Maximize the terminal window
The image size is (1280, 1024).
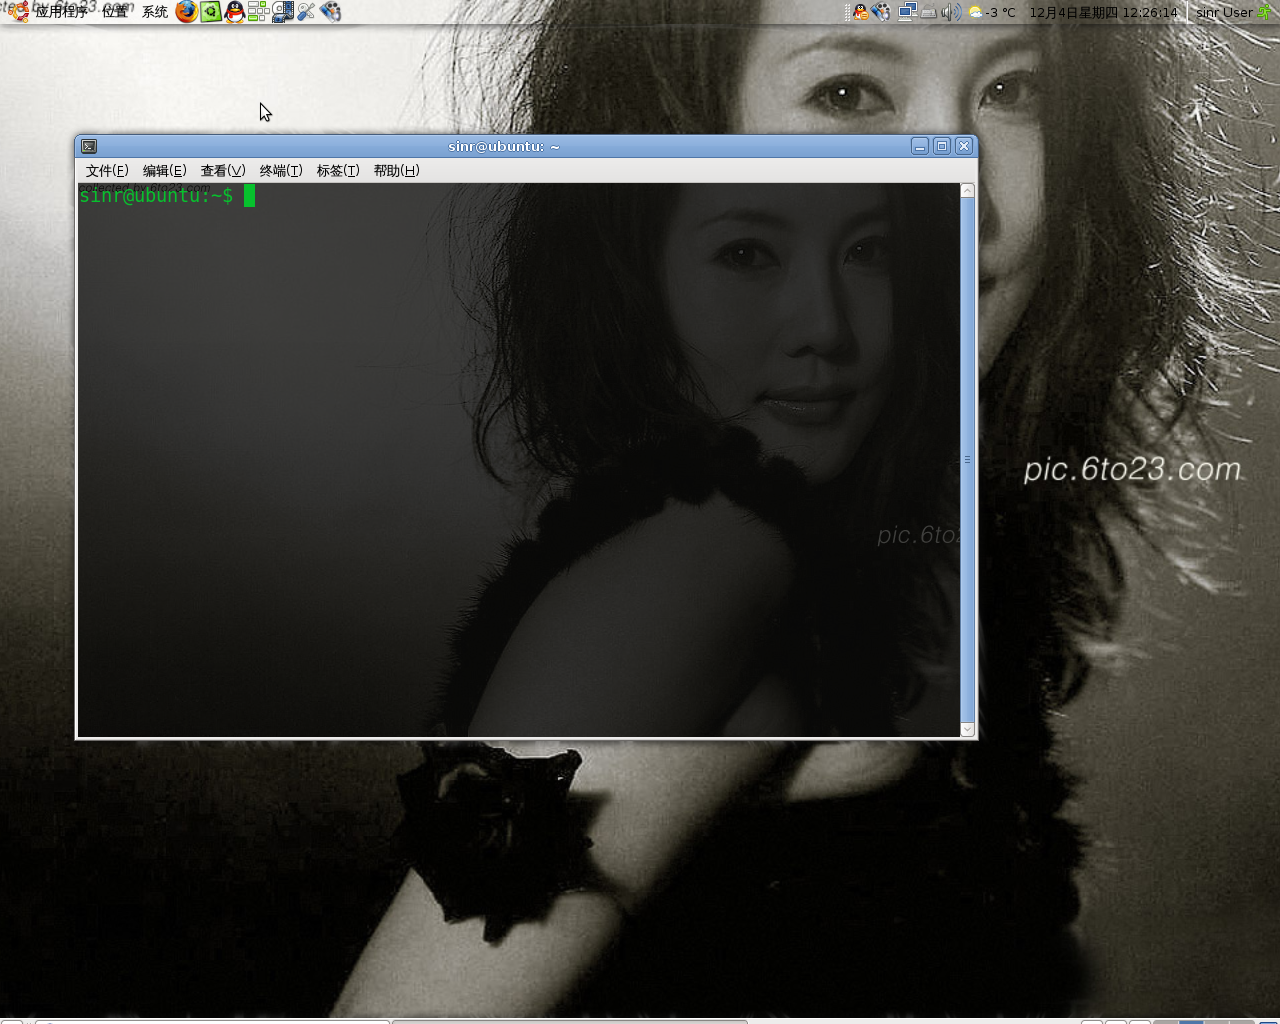click(942, 146)
